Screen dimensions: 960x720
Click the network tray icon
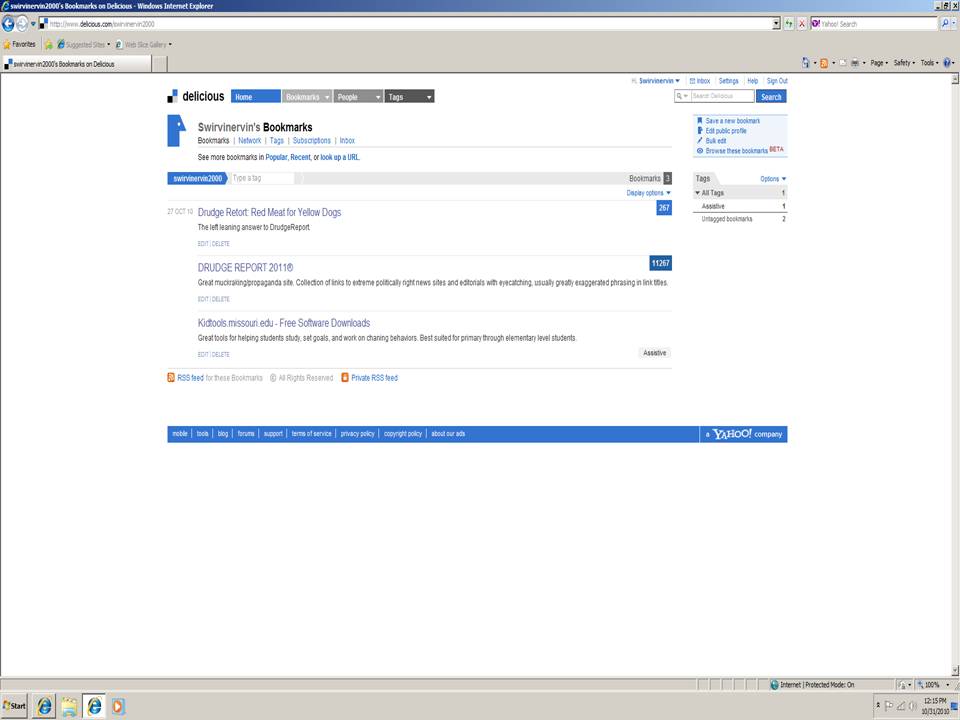pos(901,706)
